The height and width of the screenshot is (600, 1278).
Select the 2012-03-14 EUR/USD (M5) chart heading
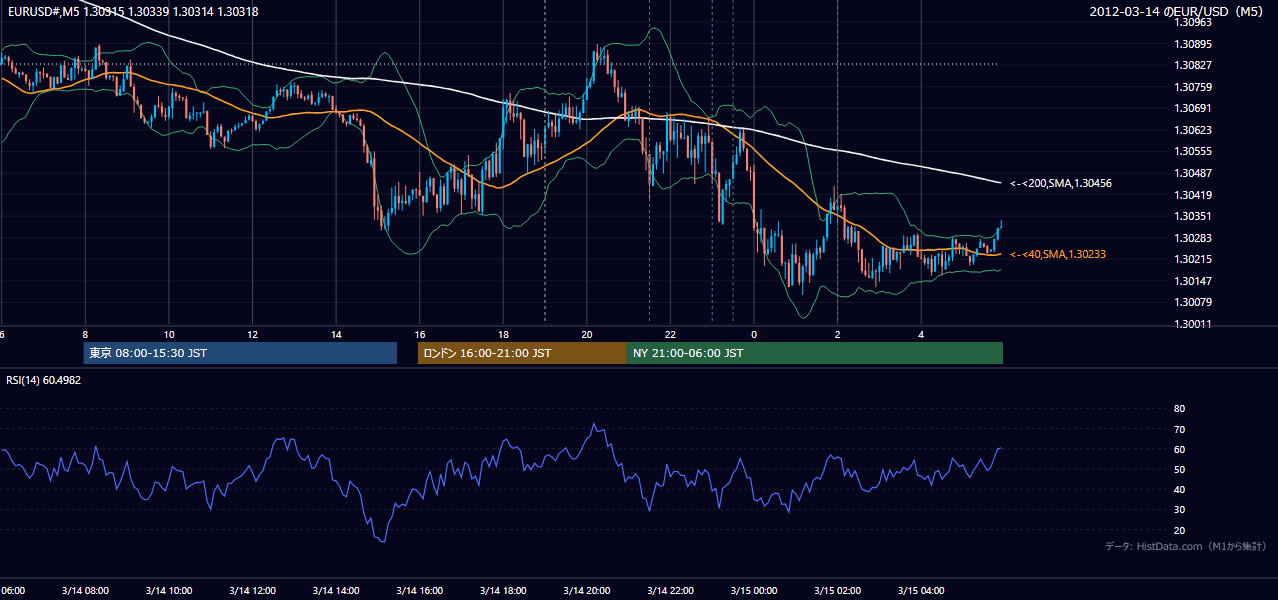coord(1178,12)
